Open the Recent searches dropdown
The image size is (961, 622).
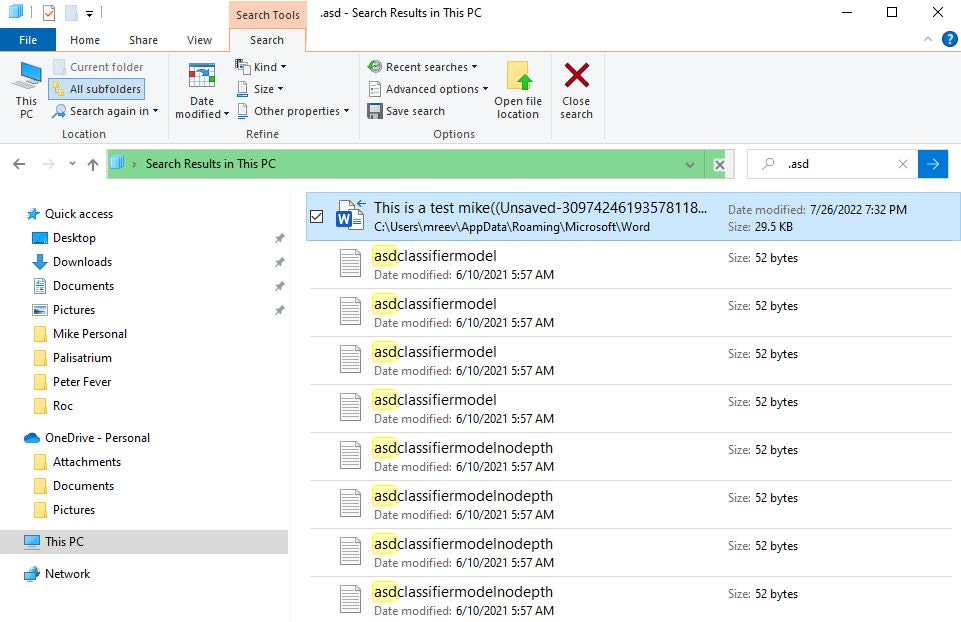[422, 67]
